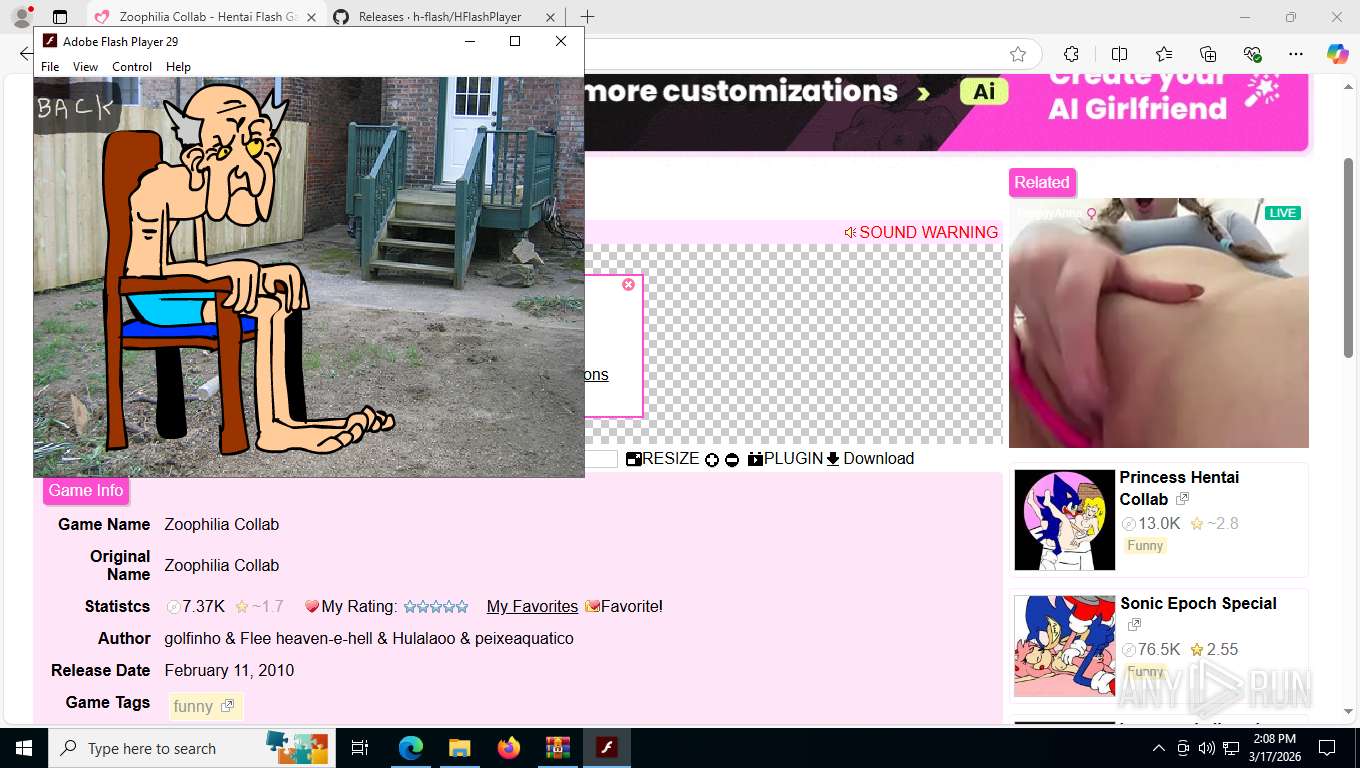Click Funny tag under Princess Hentai Collab

[1145, 545]
